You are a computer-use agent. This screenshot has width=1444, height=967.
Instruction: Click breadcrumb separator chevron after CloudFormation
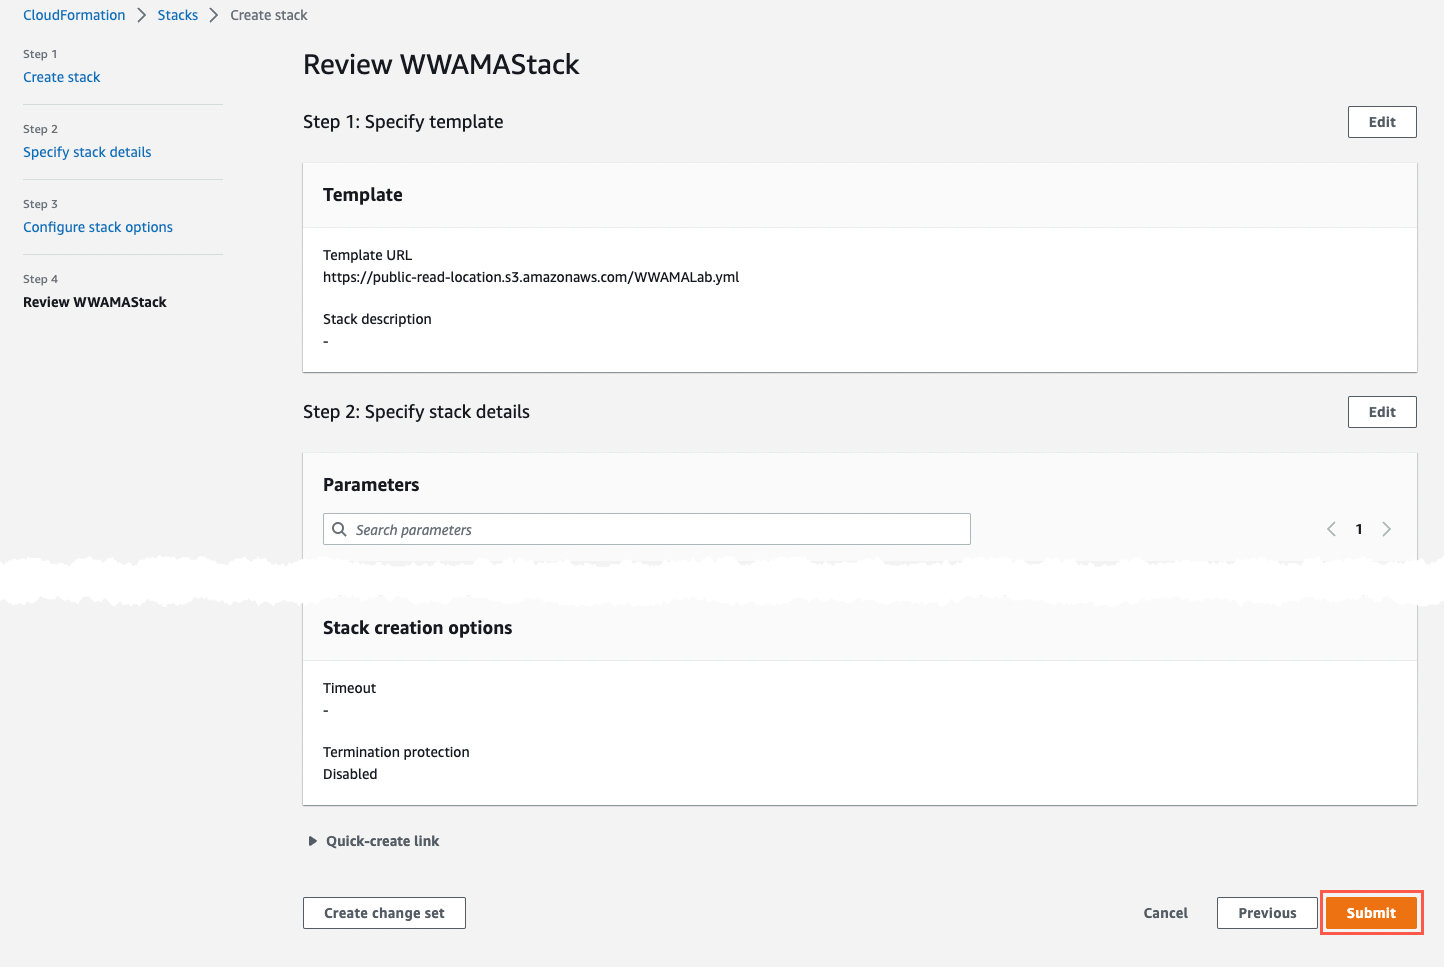coord(141,15)
